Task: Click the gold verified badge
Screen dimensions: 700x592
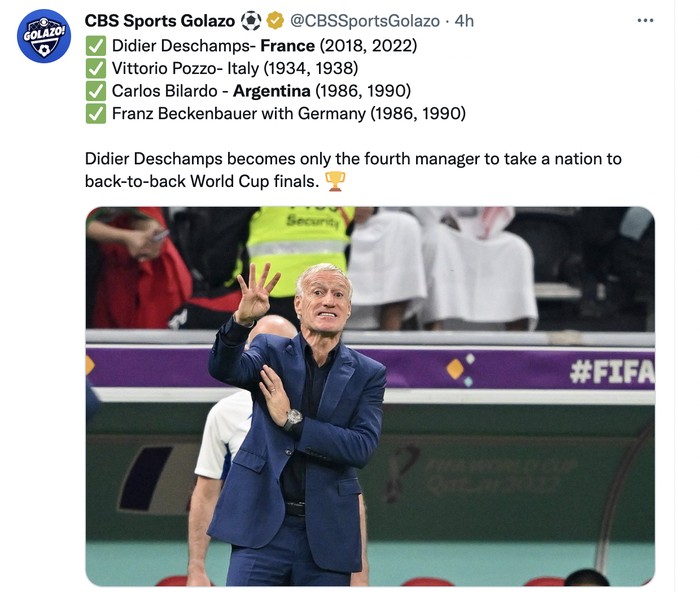Action: [274, 21]
